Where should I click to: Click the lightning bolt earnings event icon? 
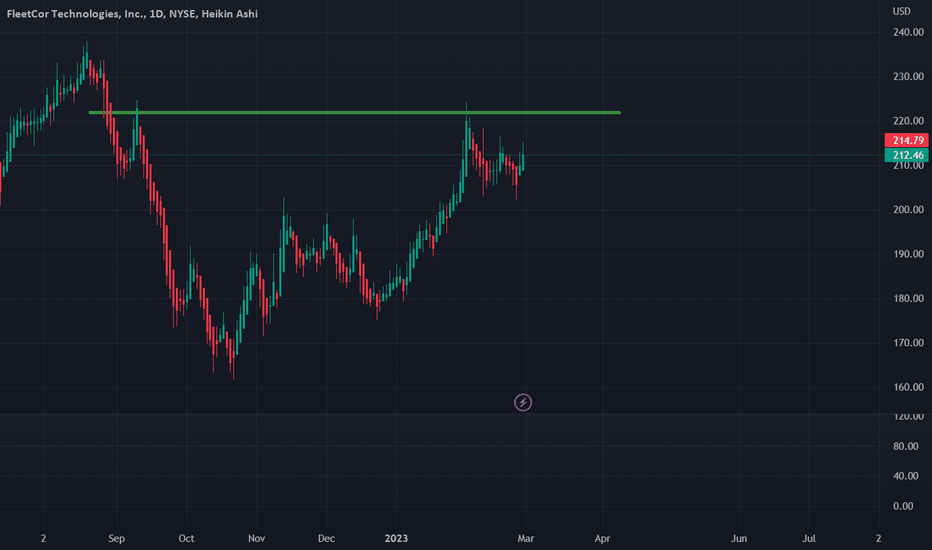[522, 403]
